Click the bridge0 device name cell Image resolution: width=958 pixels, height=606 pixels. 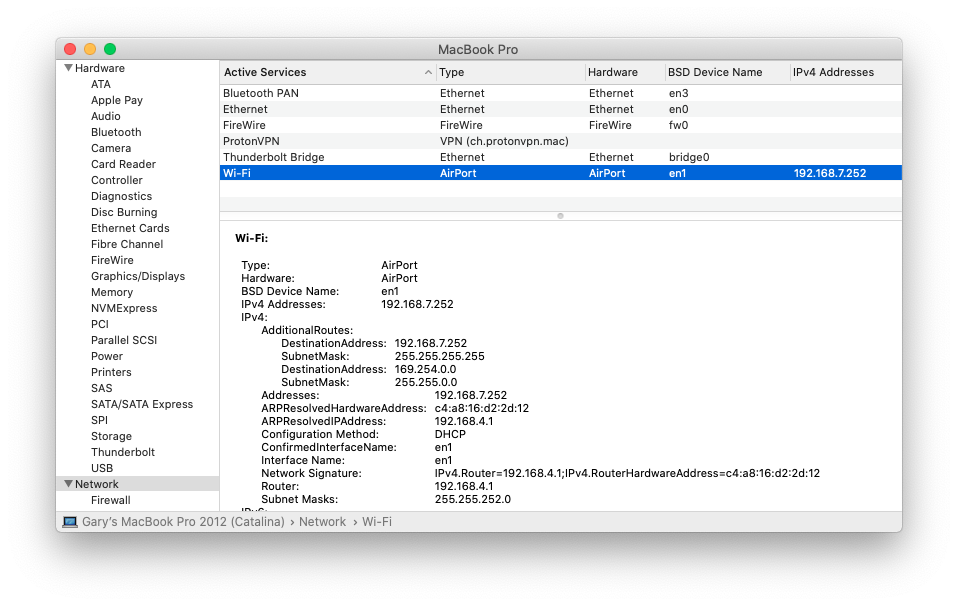(689, 157)
